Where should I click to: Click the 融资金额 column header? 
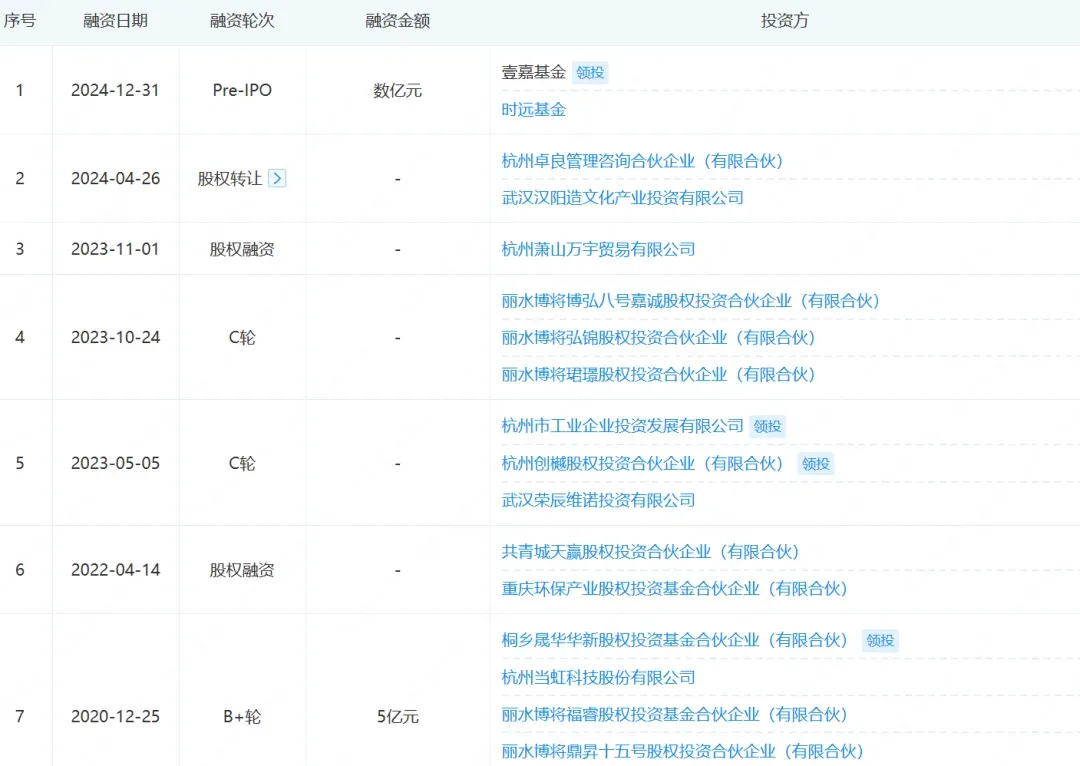click(x=398, y=21)
